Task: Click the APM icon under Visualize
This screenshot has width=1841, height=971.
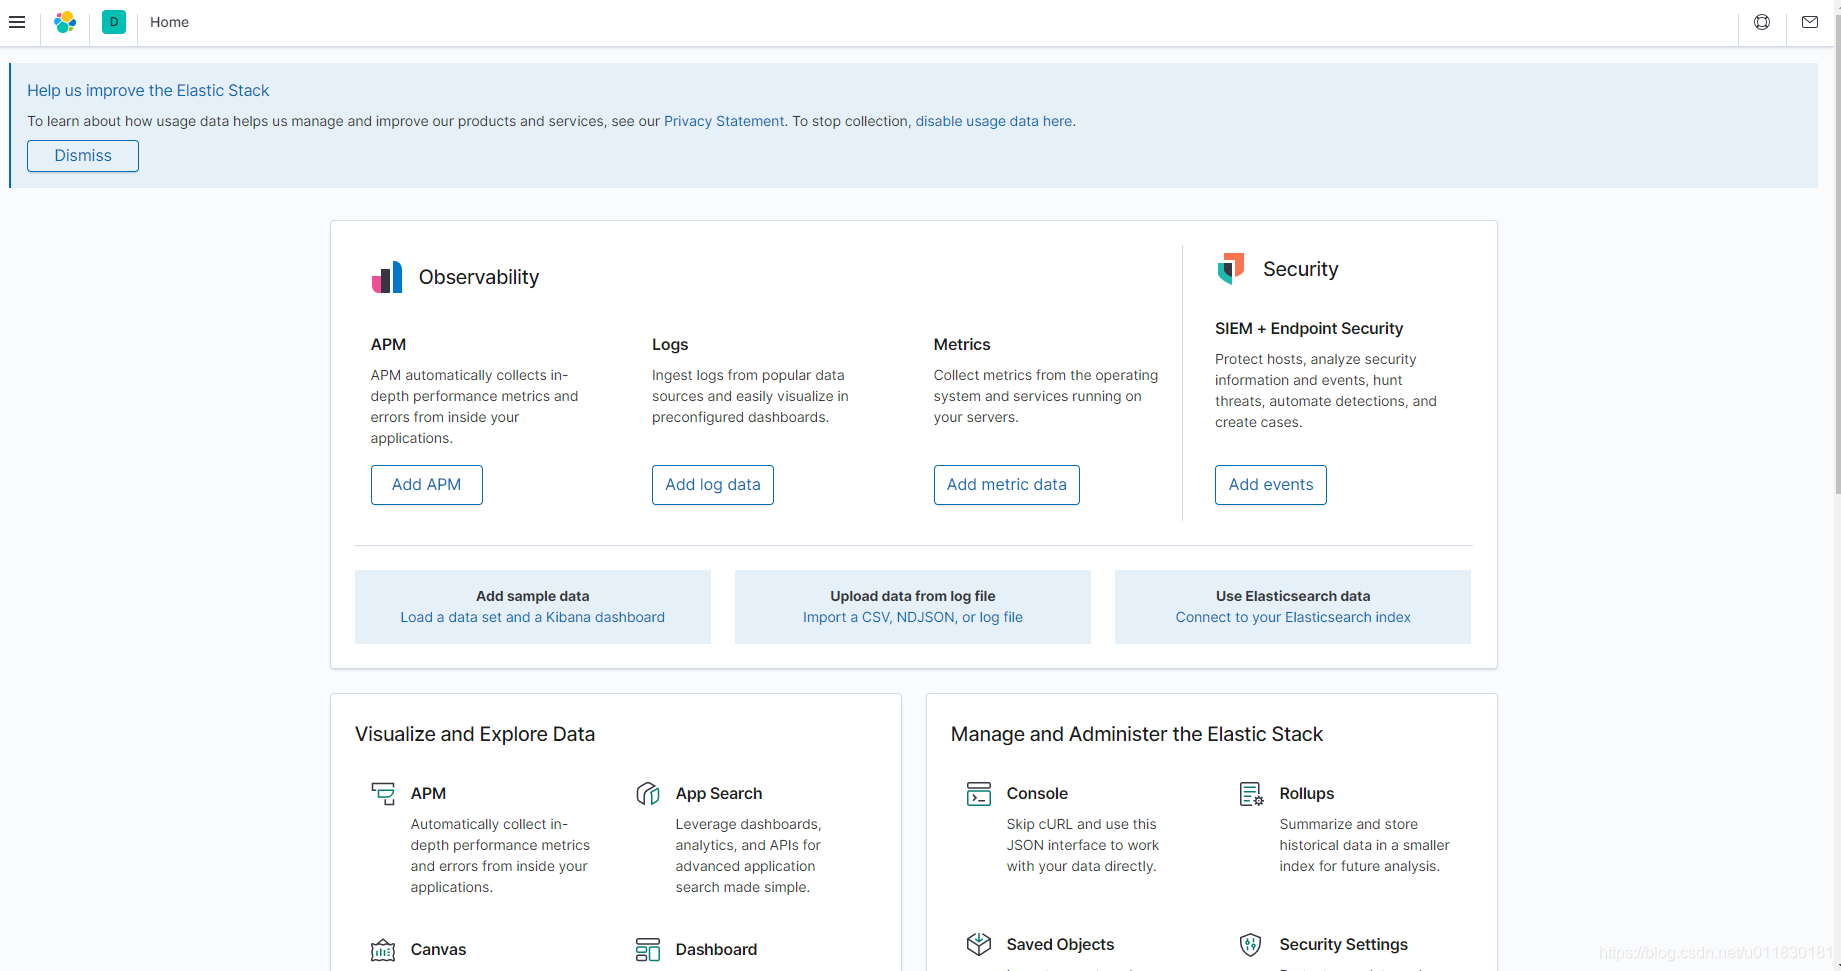Action: [383, 794]
